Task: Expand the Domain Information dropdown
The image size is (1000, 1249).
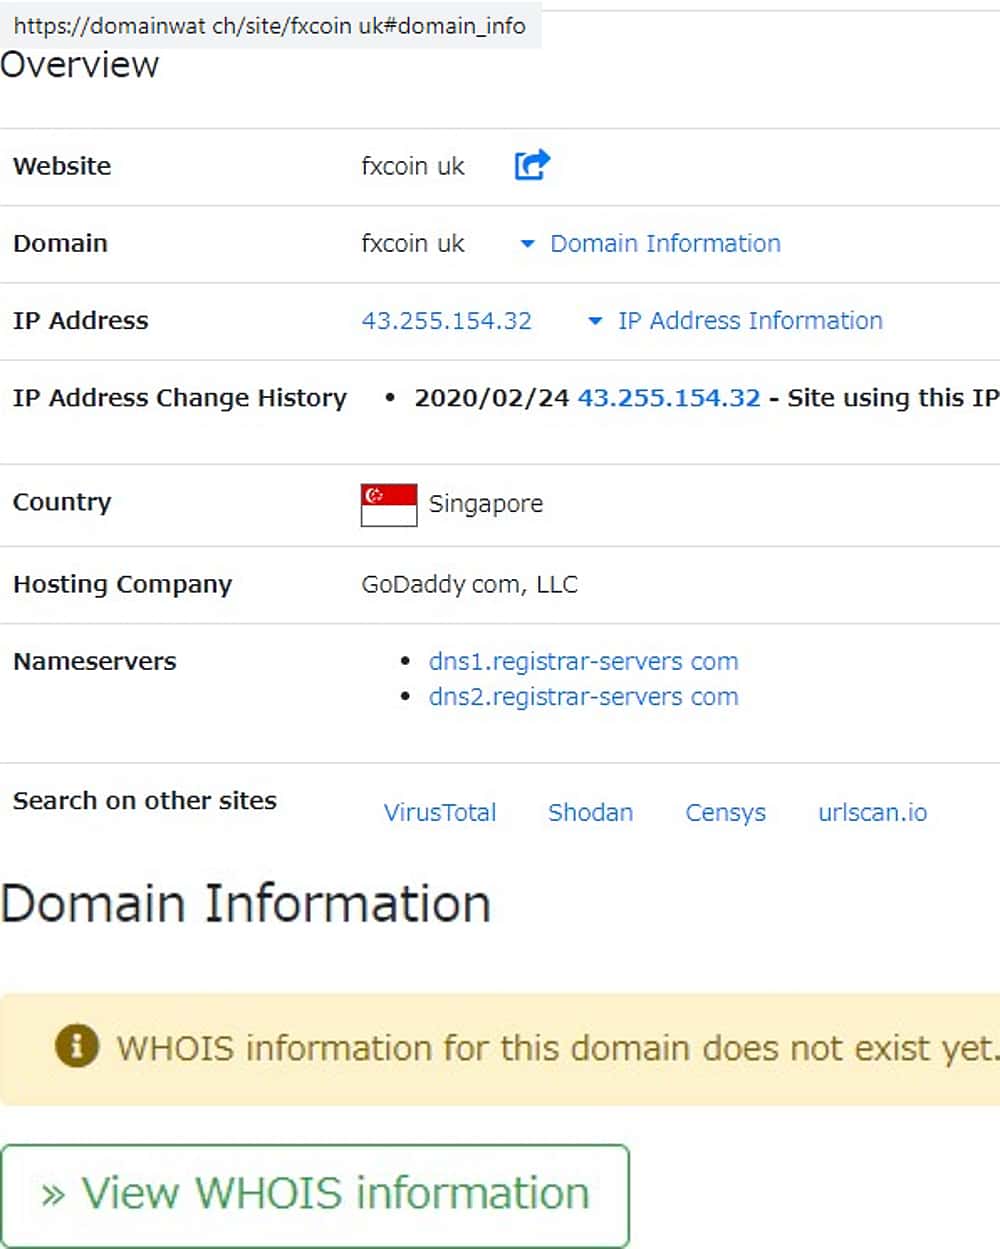Action: pos(652,243)
